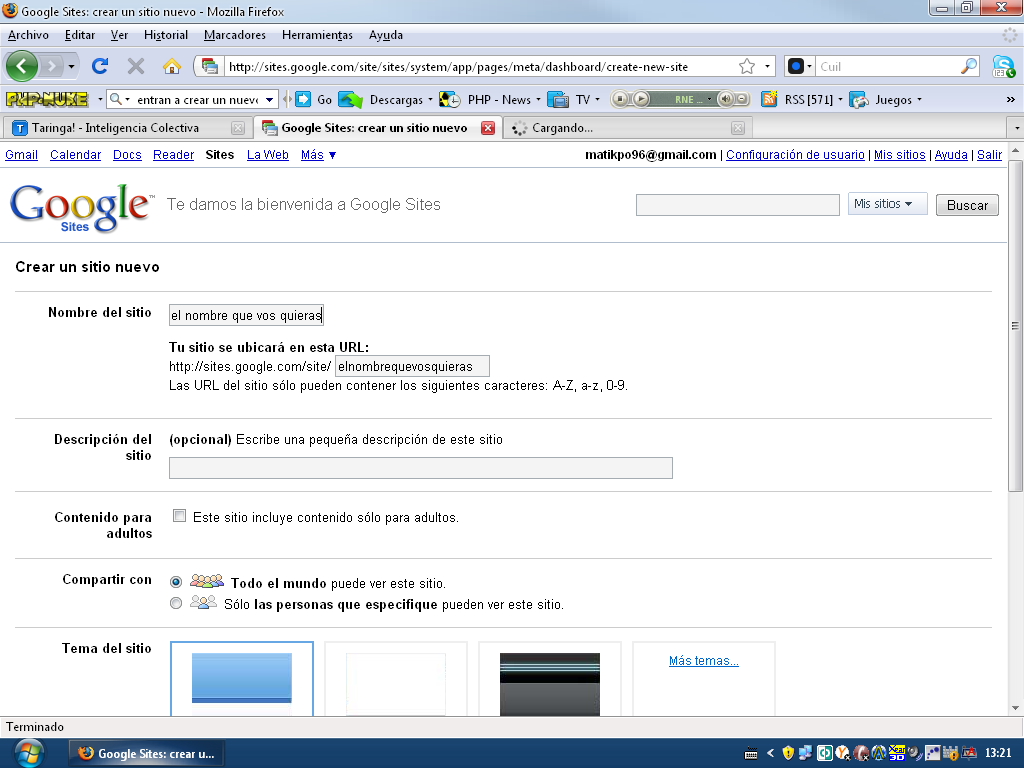Screen dimensions: 1024x768
Task: Click the Go button in the toolbar
Action: coord(314,99)
